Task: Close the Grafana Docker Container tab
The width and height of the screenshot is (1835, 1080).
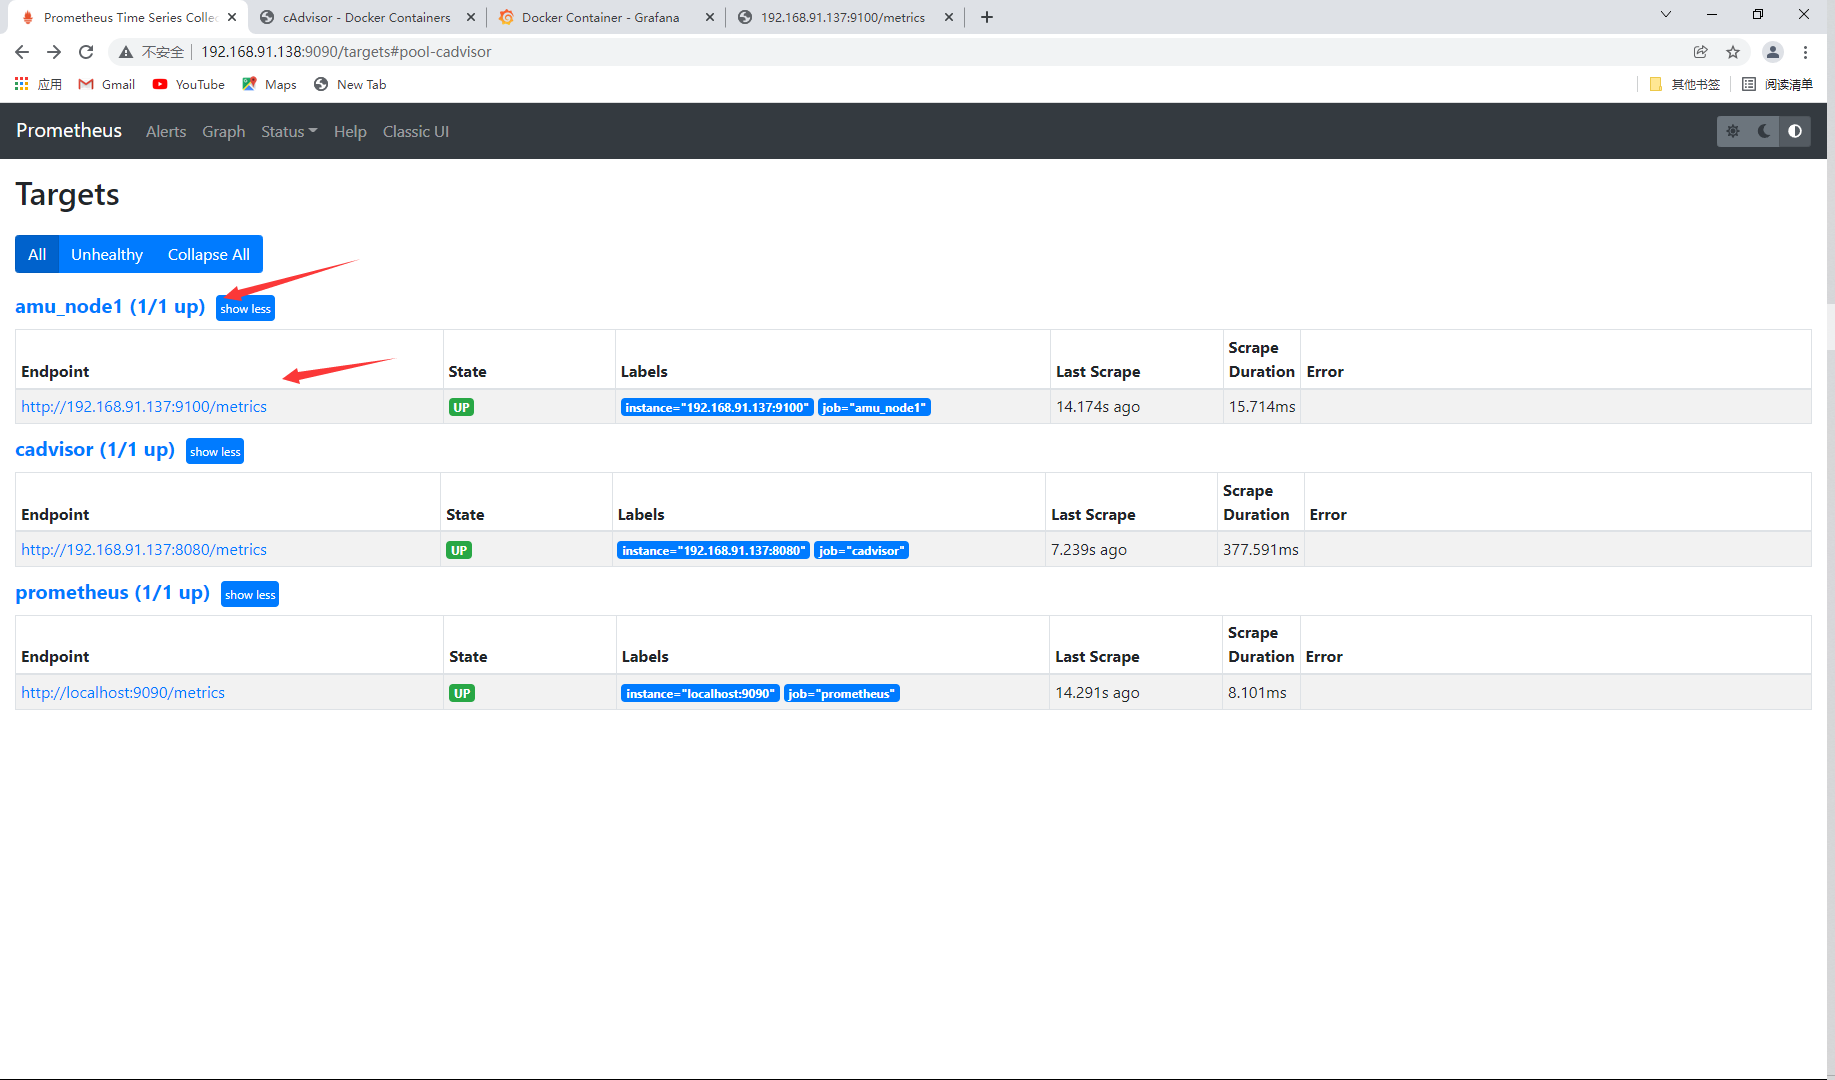Action: (x=710, y=17)
